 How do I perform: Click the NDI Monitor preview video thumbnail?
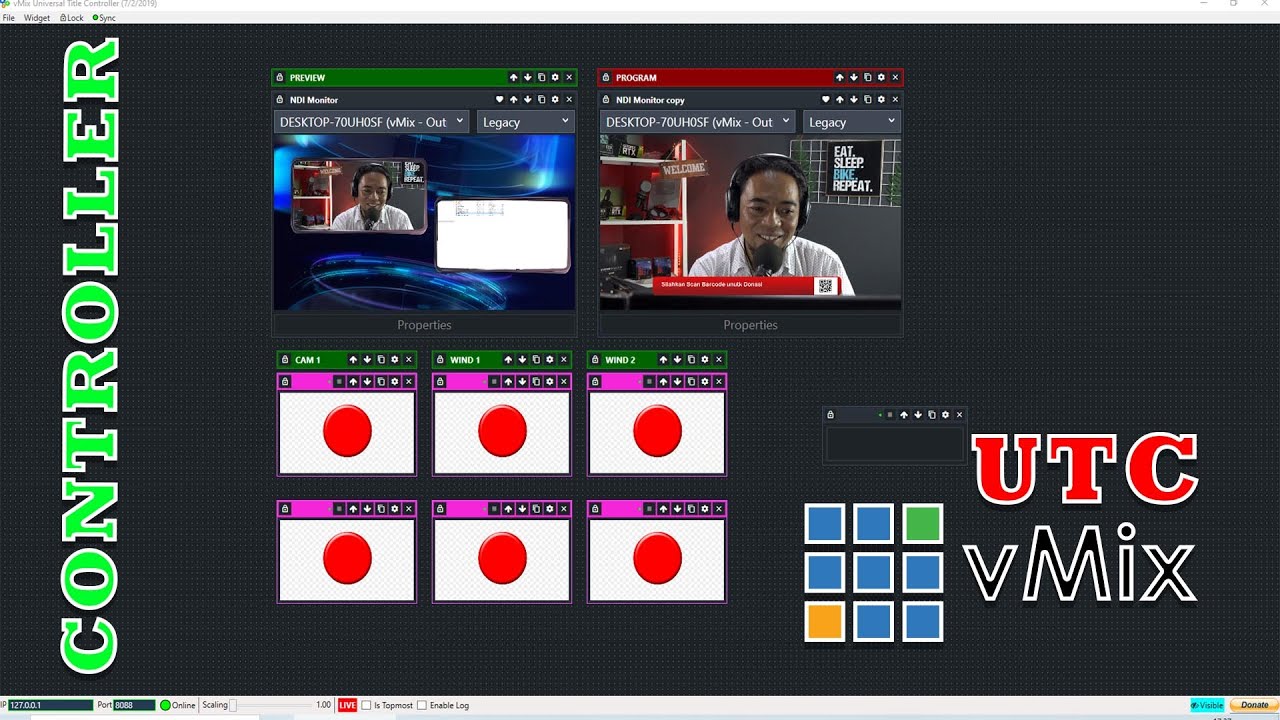424,223
